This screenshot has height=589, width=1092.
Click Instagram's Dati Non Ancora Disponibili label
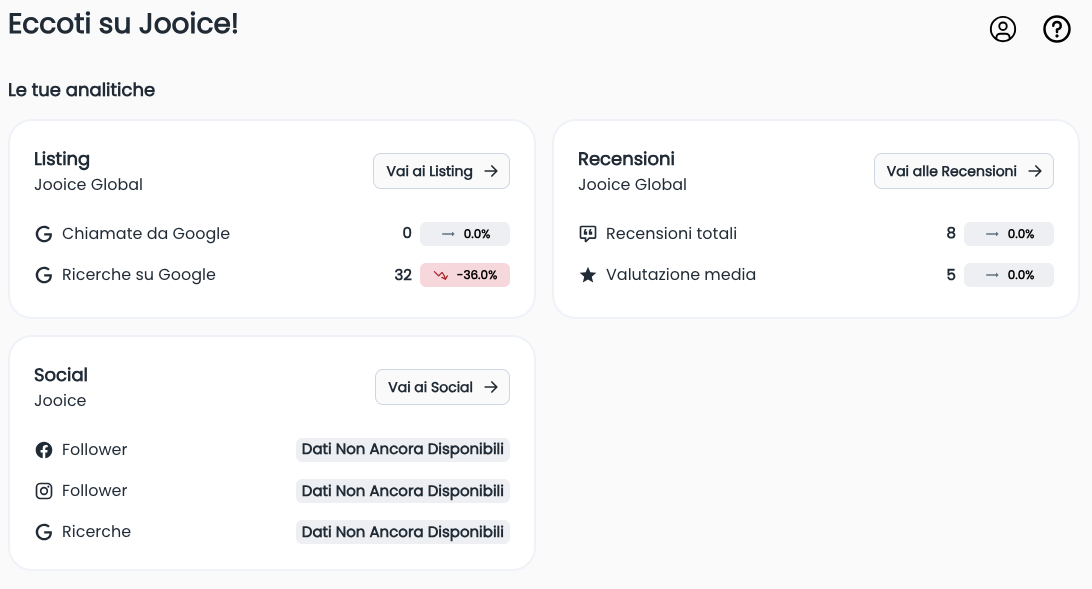402,491
